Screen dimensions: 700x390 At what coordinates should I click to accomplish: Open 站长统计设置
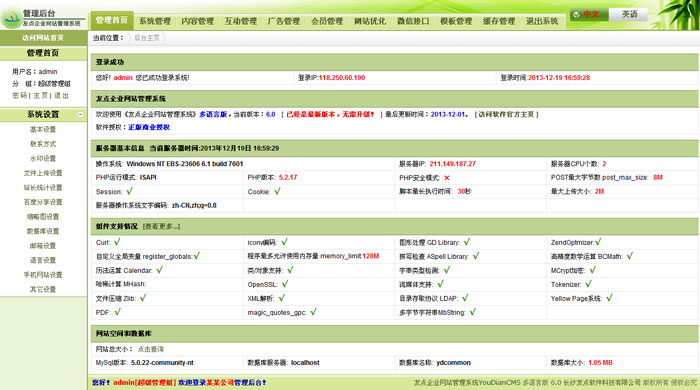point(43,187)
